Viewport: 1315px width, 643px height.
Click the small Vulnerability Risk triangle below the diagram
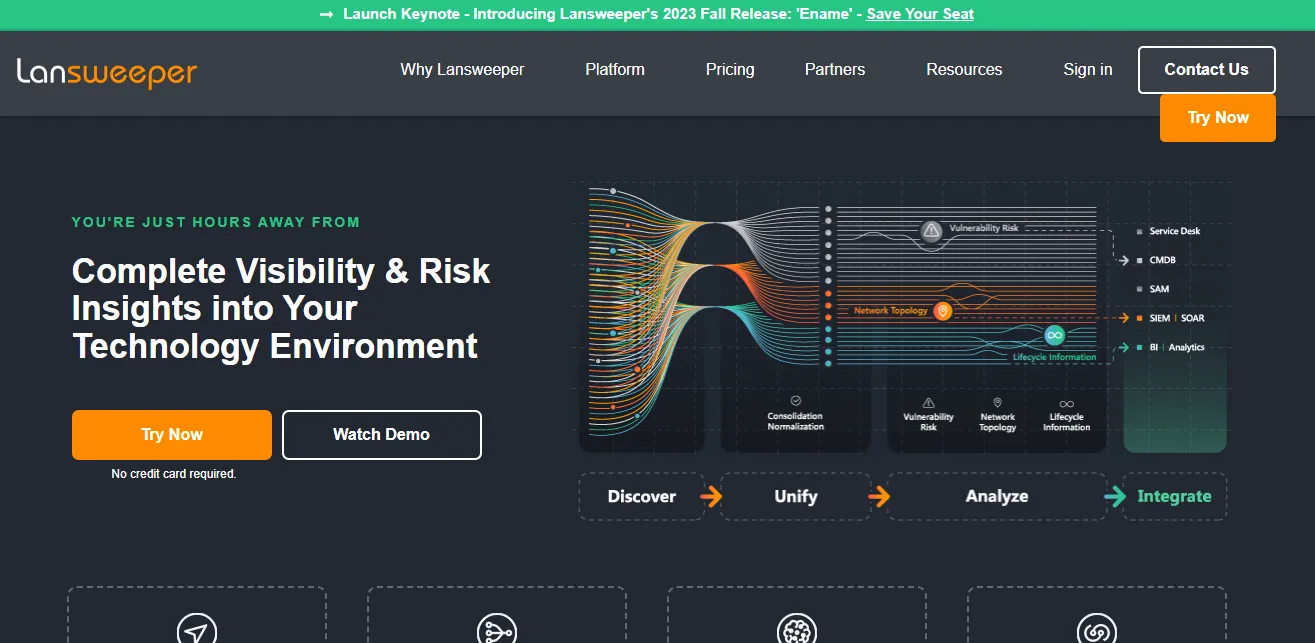[x=929, y=403]
